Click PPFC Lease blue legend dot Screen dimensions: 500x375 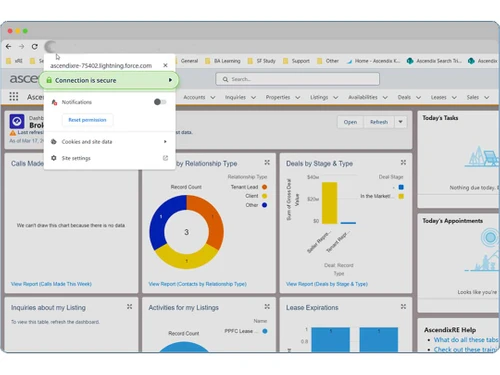pyautogui.click(x=265, y=331)
